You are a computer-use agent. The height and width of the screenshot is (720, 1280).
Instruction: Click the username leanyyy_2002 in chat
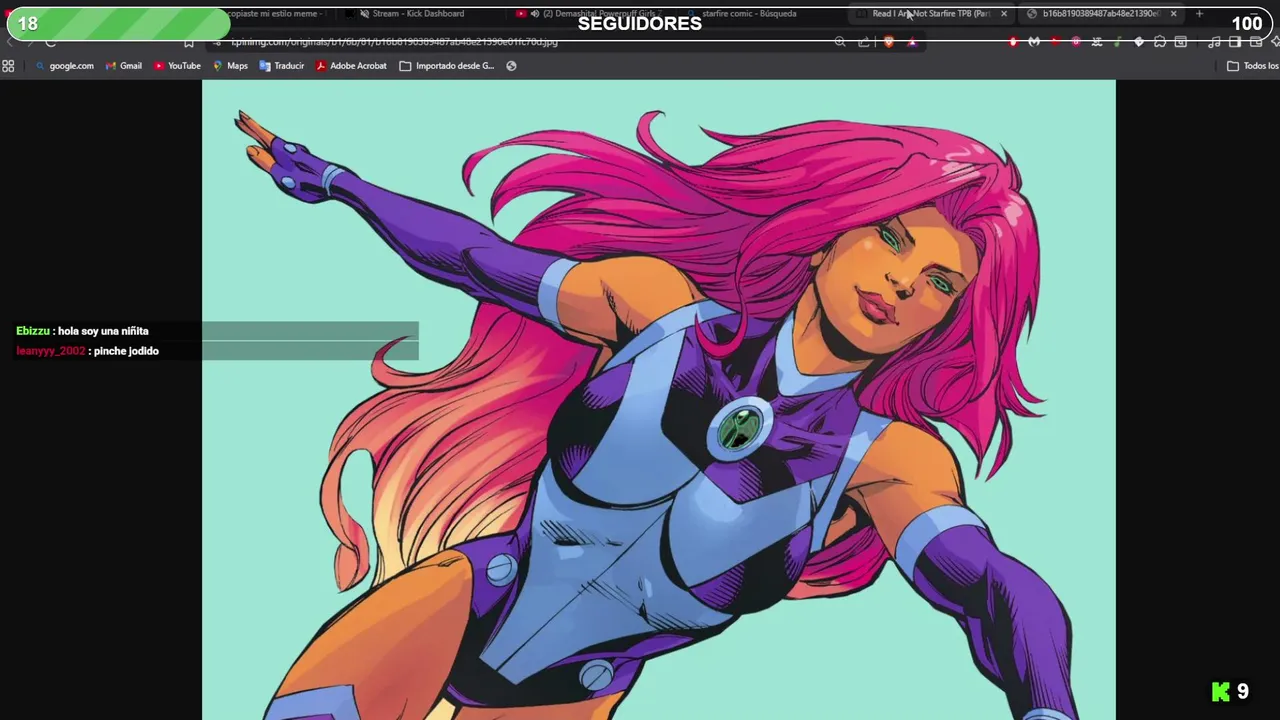[x=51, y=351]
